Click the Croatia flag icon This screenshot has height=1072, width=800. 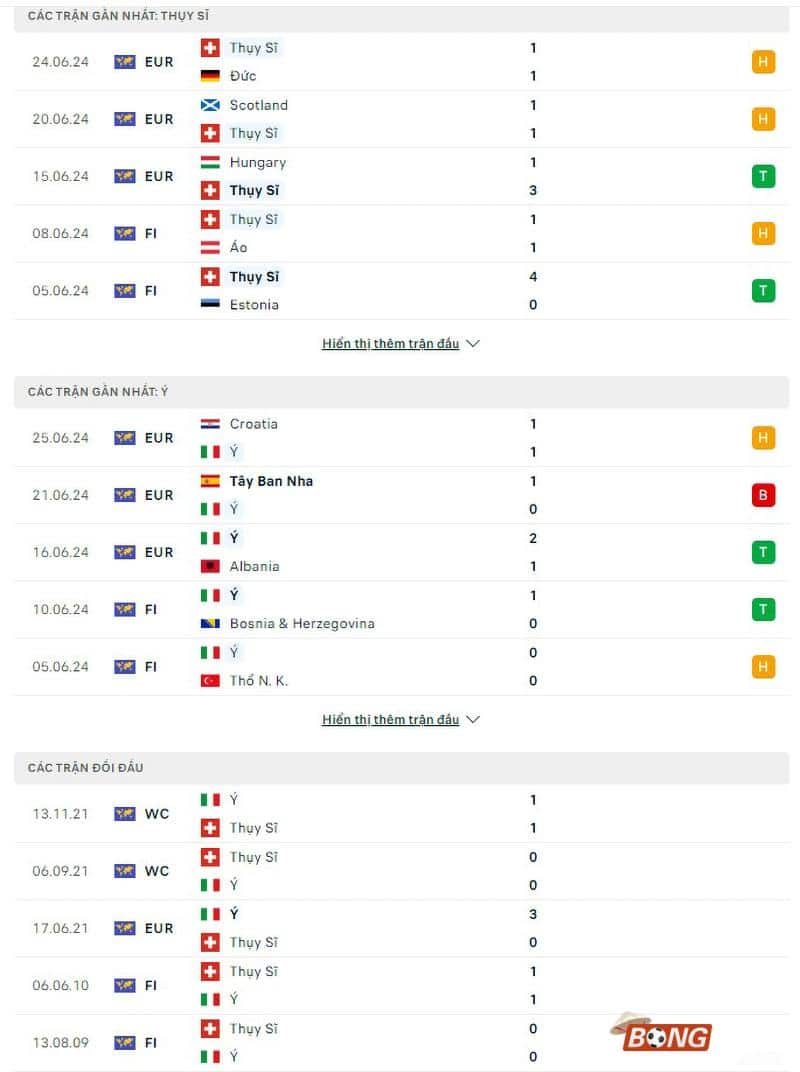pos(210,424)
